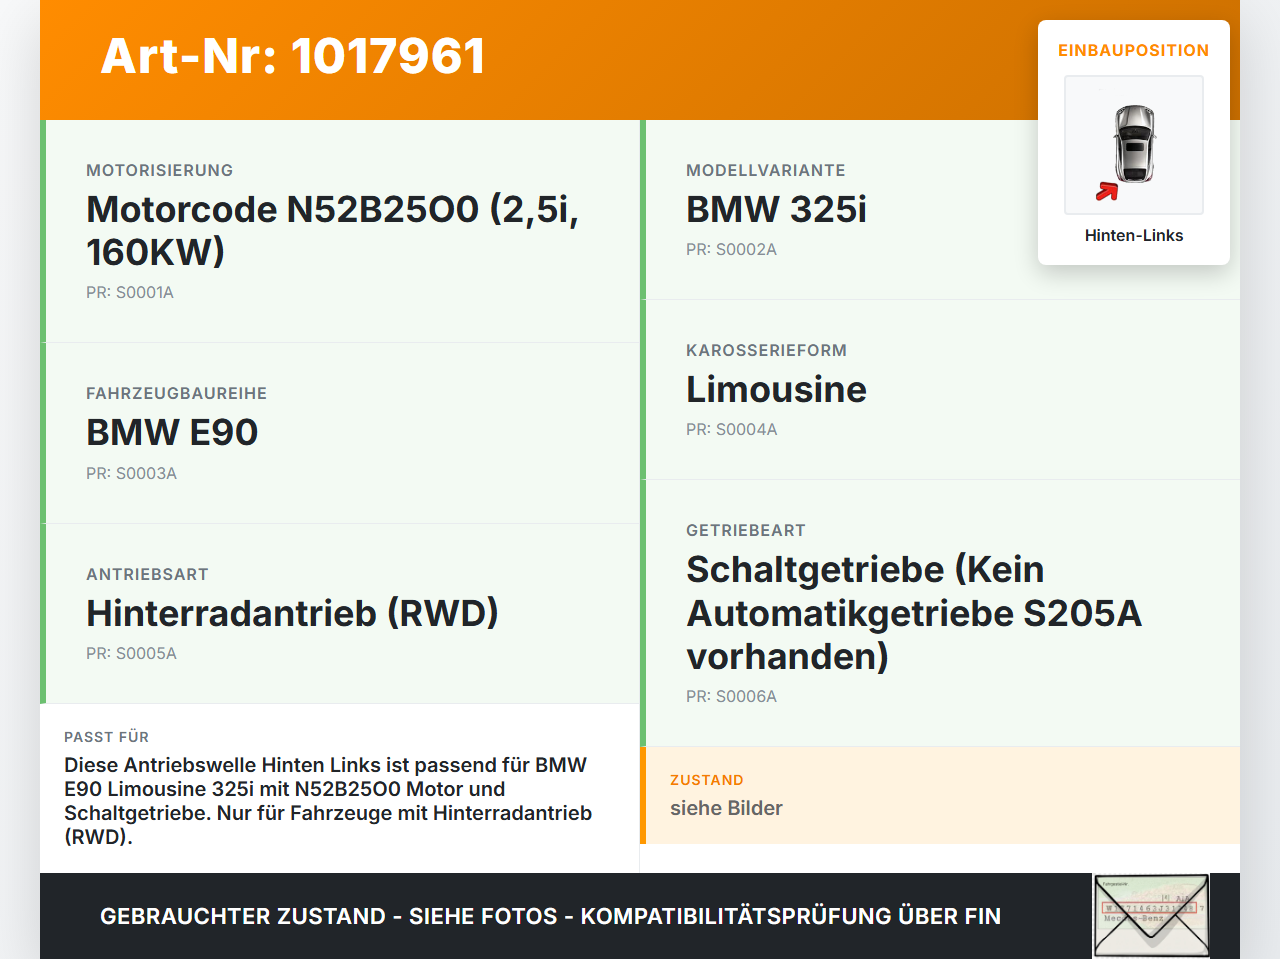This screenshot has width=1280, height=959.
Task: Click the ZUSTAND label
Action: tap(707, 780)
